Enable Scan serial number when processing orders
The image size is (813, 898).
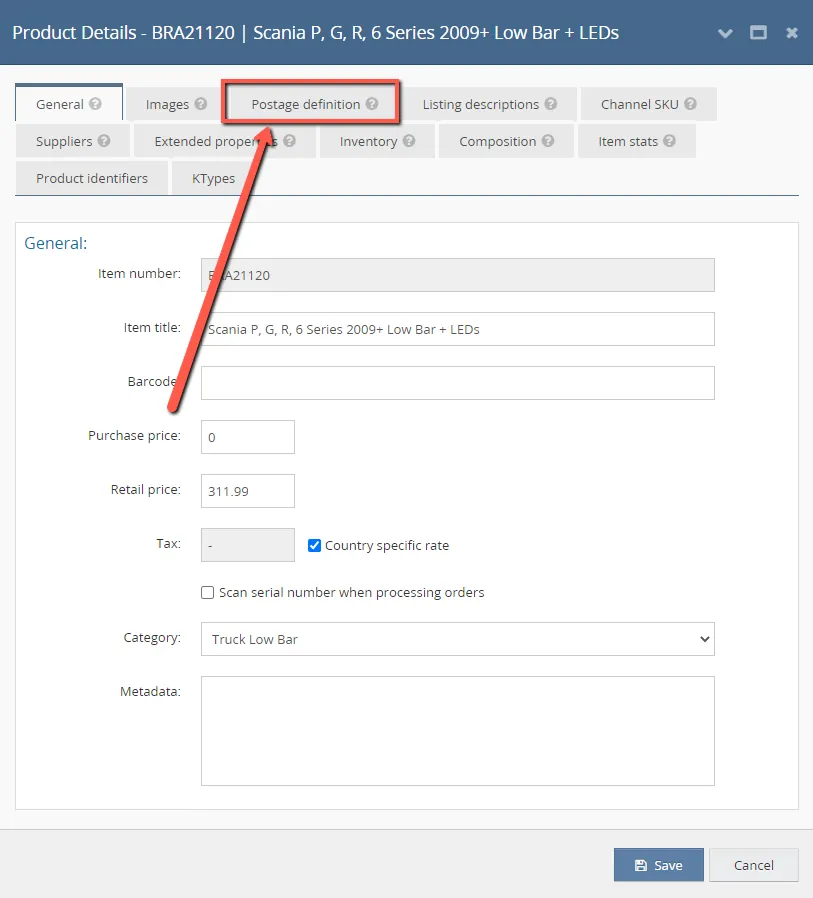207,592
